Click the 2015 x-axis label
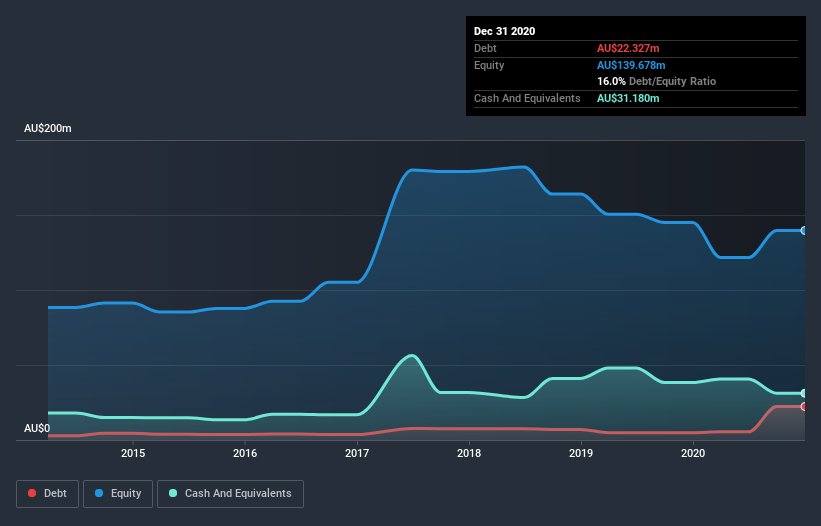The image size is (821, 526). click(133, 453)
